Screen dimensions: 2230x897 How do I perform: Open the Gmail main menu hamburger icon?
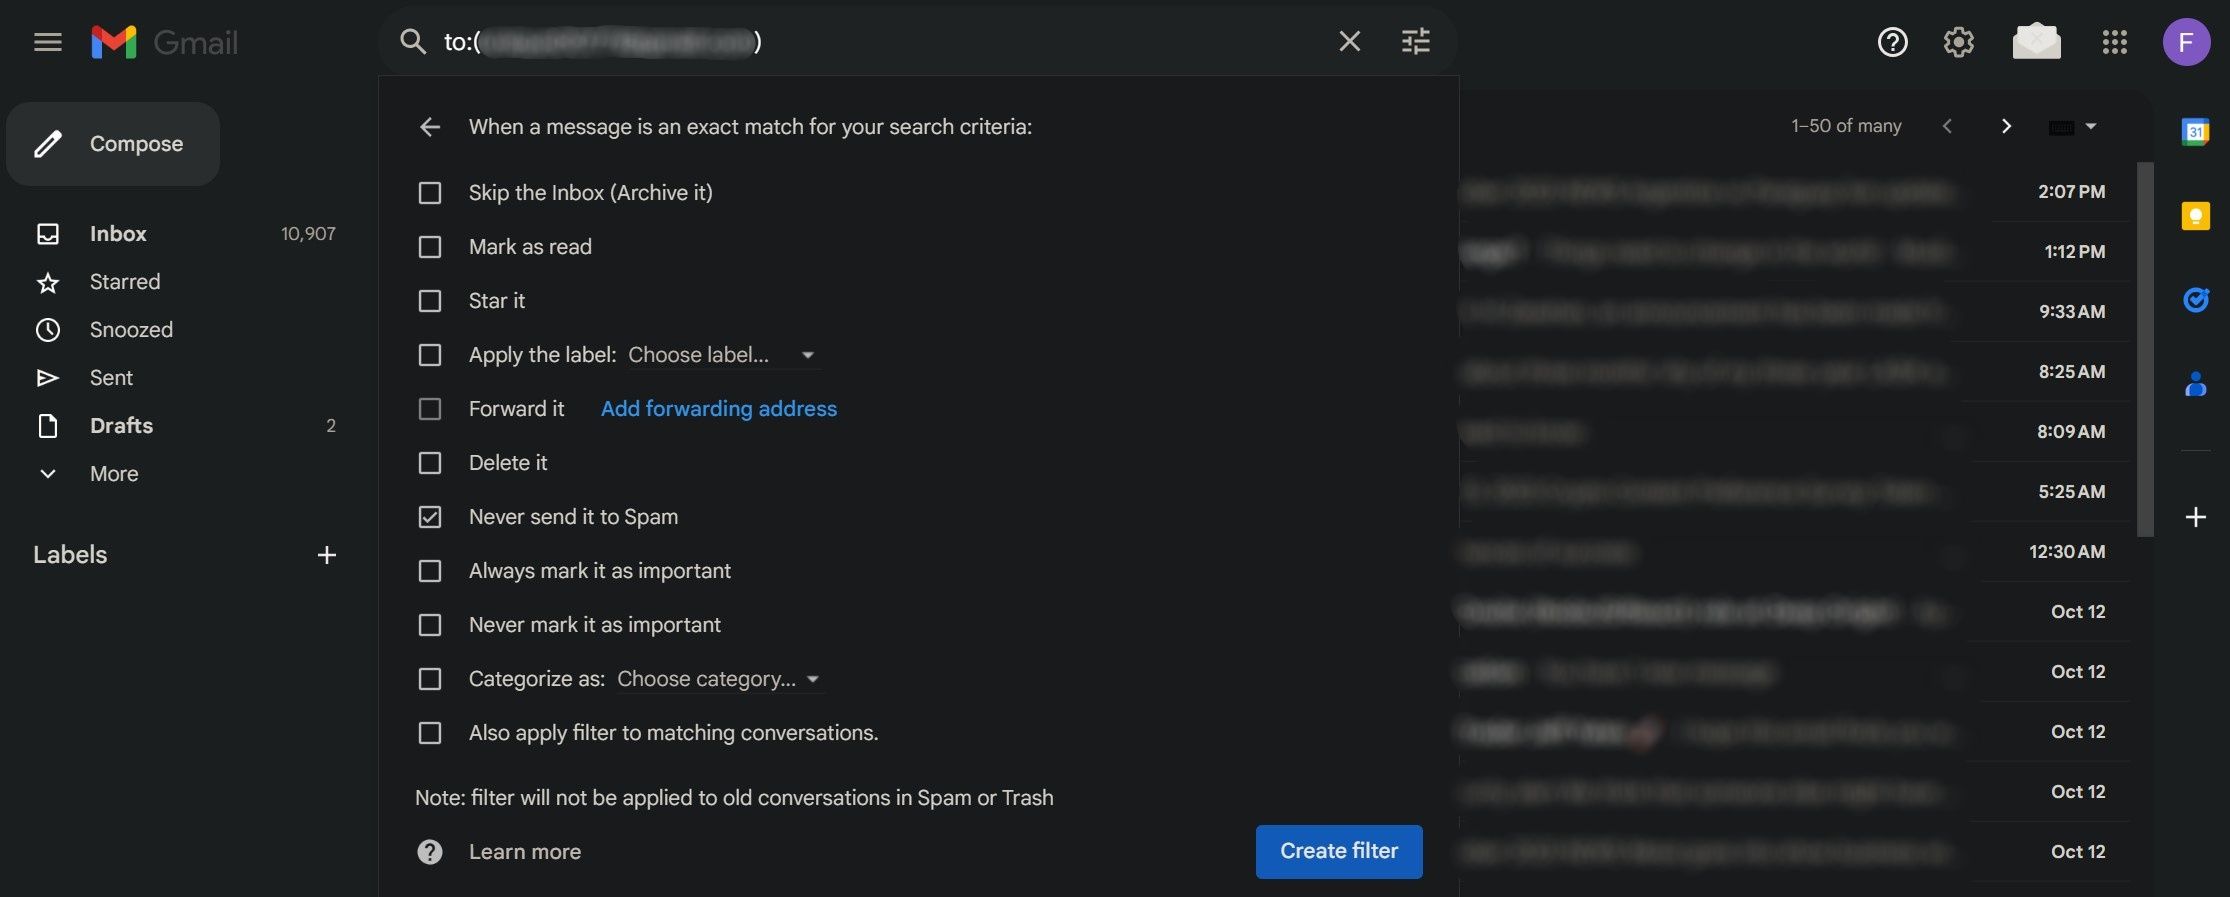[47, 42]
